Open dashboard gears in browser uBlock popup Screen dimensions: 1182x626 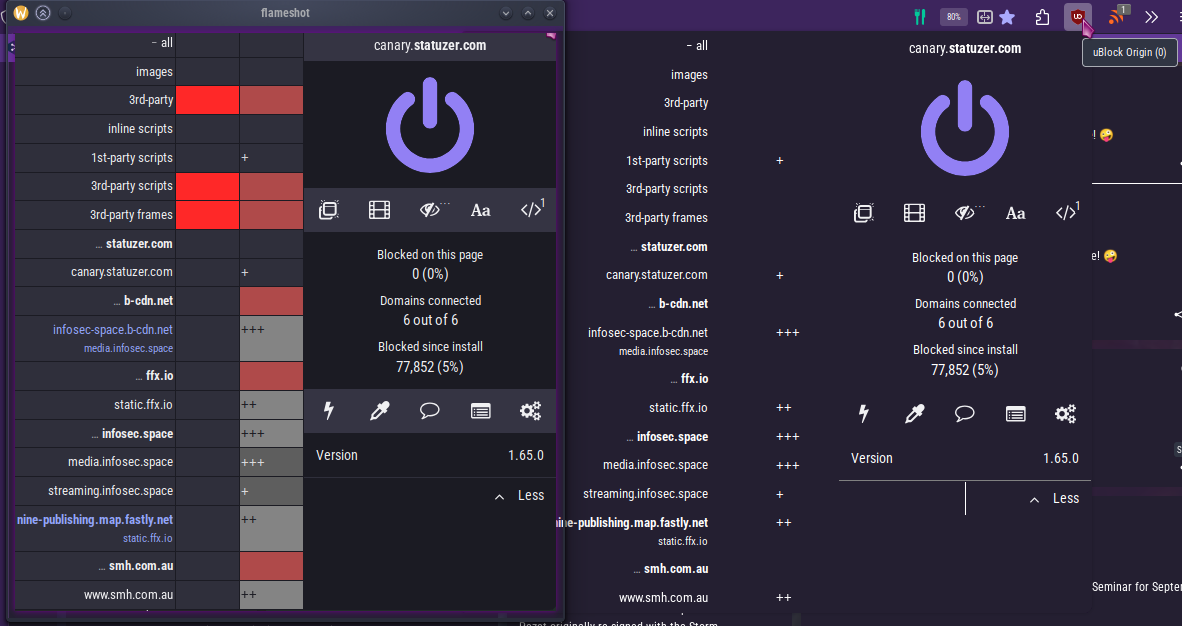[x=1066, y=413]
